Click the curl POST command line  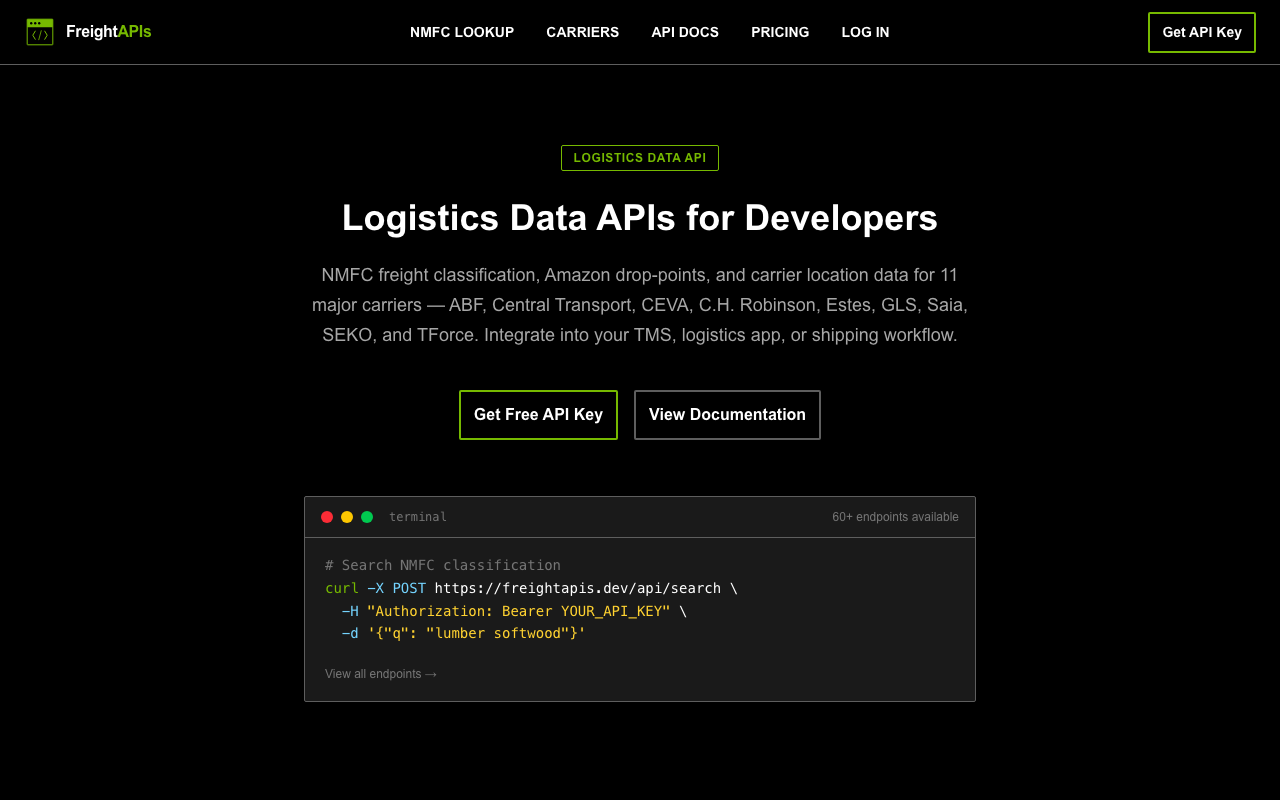(531, 588)
